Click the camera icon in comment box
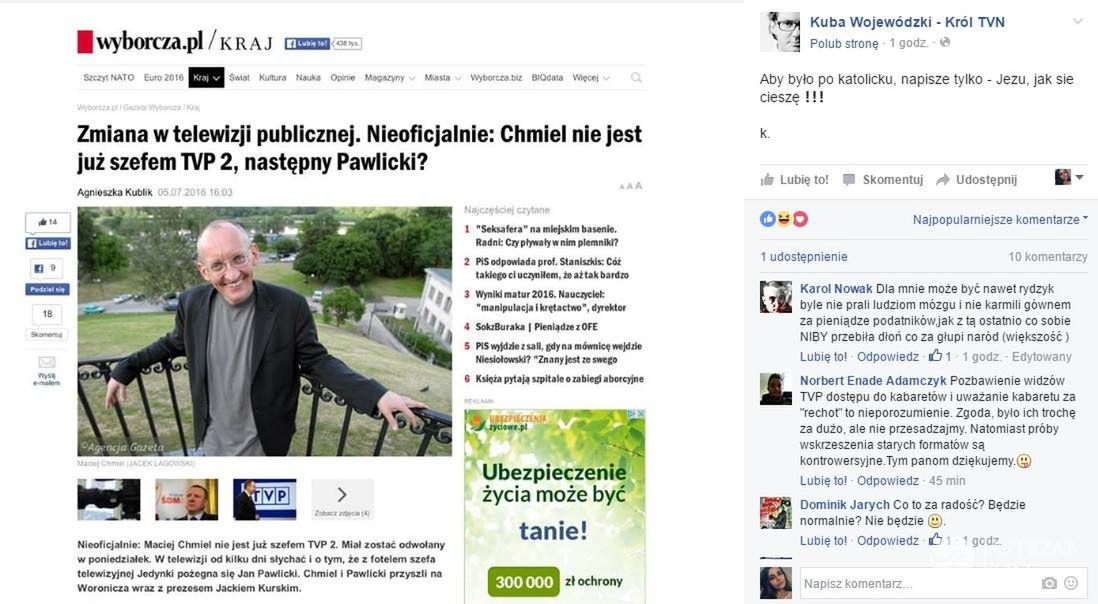 [1048, 583]
